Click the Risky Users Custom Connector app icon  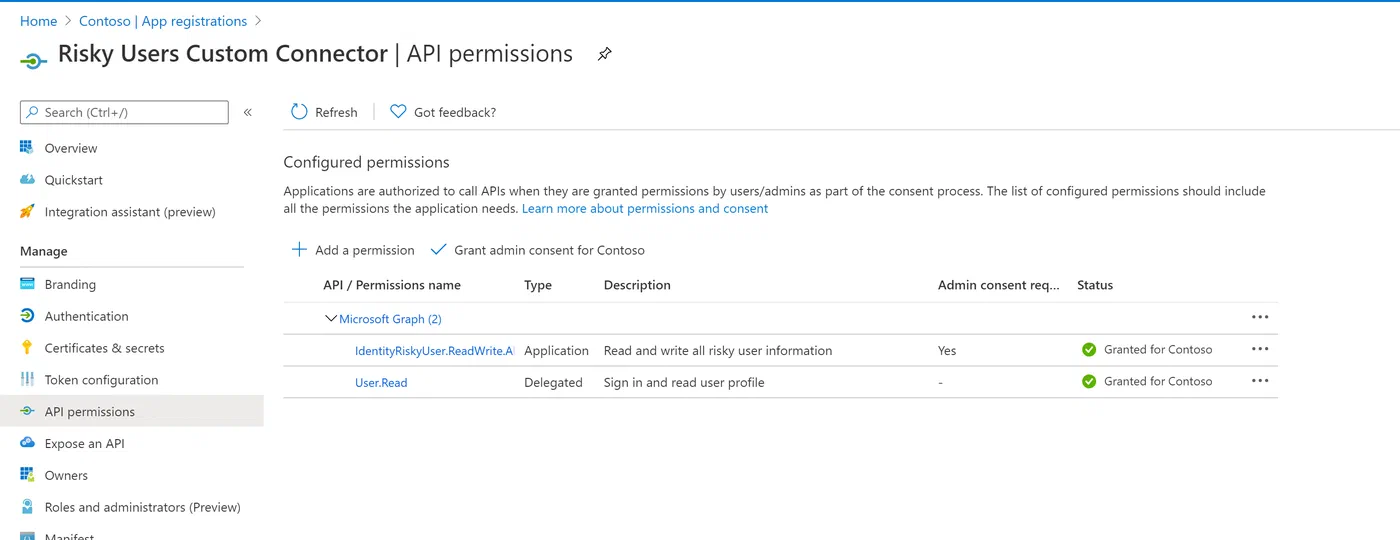tap(33, 61)
